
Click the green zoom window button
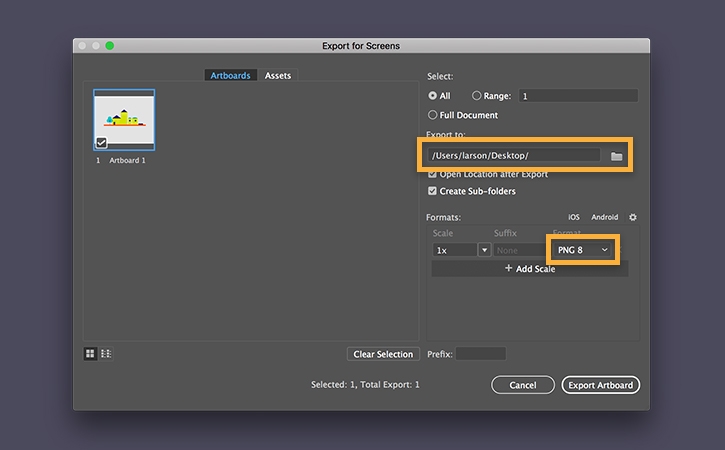109,45
